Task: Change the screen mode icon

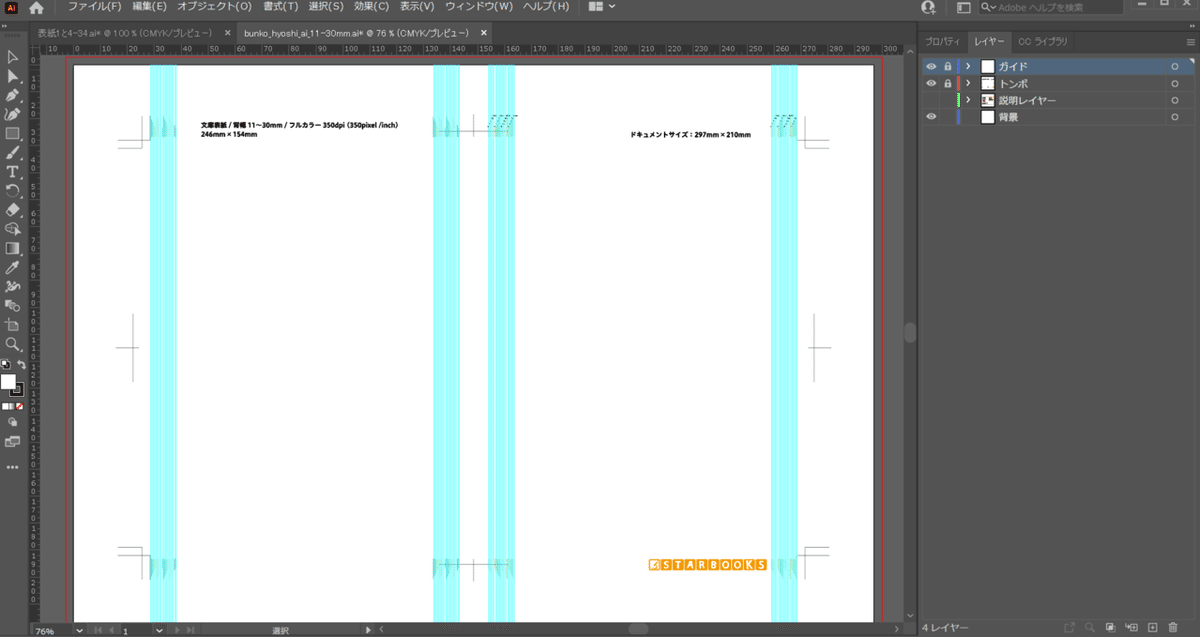Action: 12,441
